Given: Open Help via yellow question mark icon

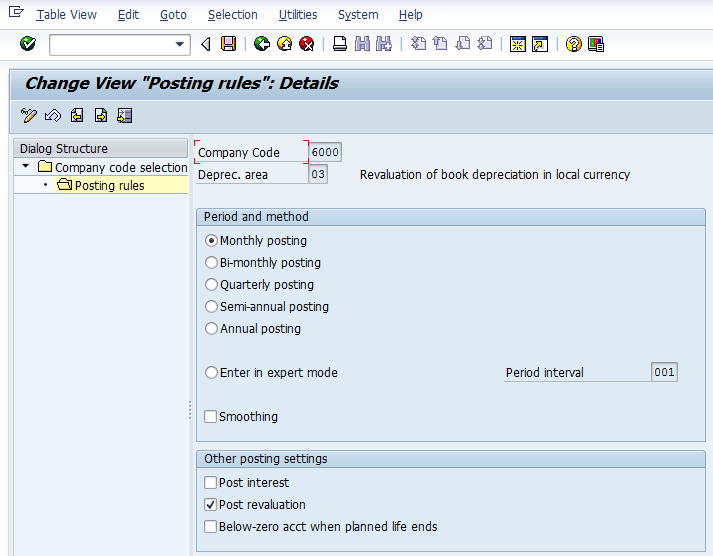Looking at the screenshot, I should tap(573, 44).
